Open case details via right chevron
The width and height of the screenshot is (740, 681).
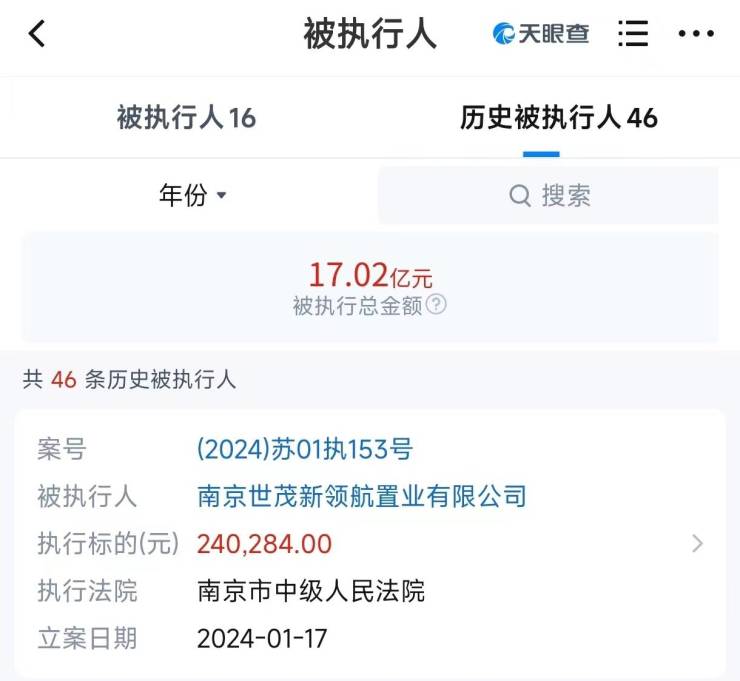[x=697, y=544]
